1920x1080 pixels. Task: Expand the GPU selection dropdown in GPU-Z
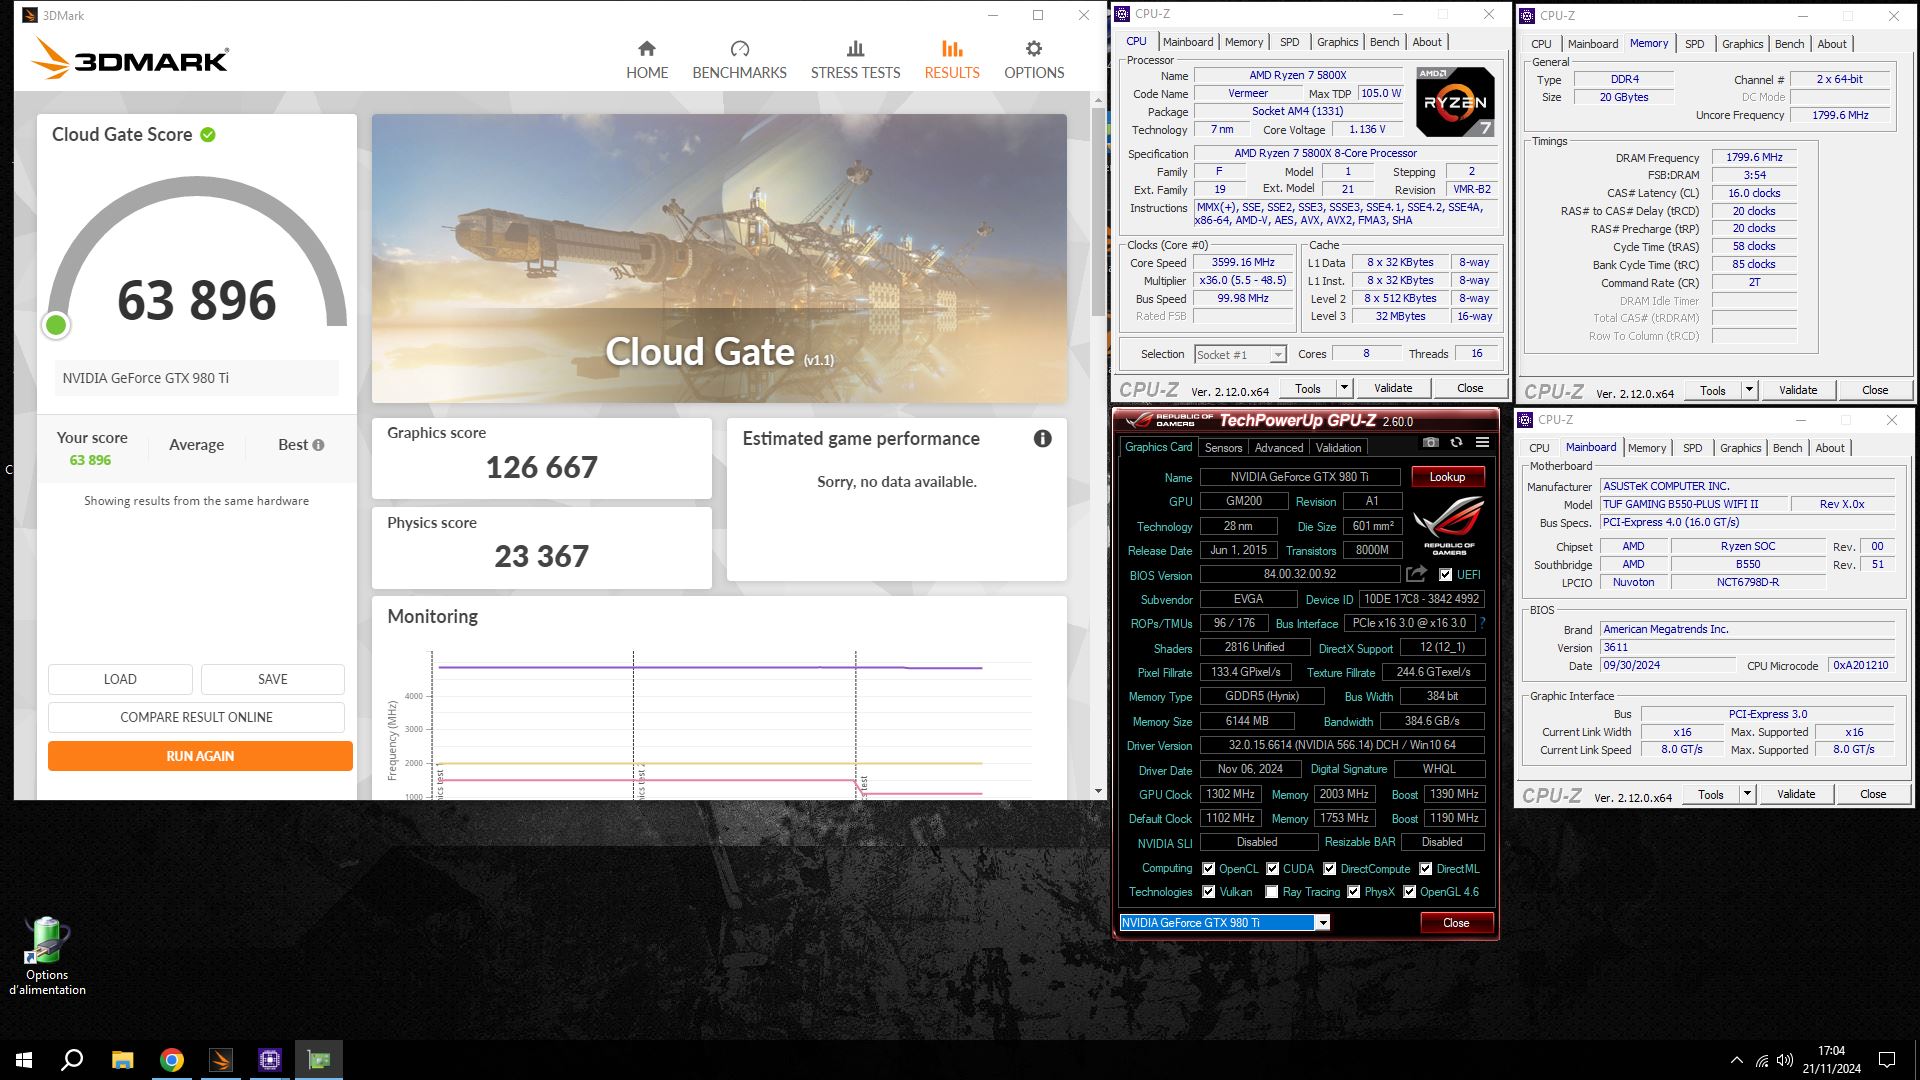click(1322, 923)
